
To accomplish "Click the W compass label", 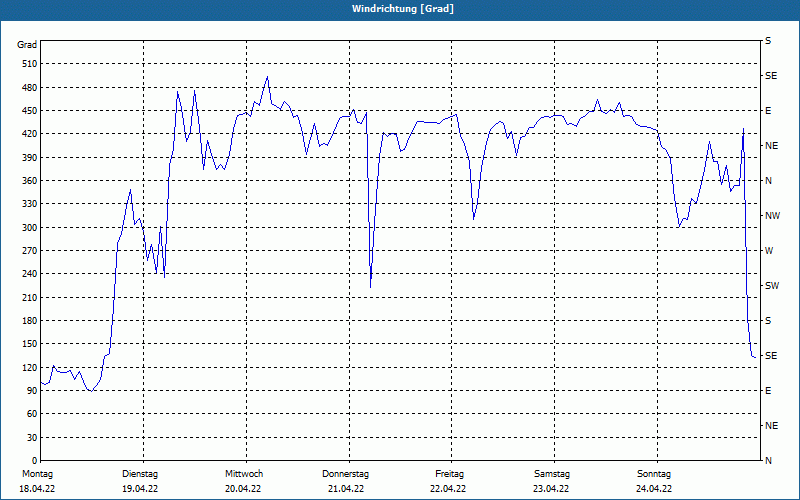I will (769, 251).
